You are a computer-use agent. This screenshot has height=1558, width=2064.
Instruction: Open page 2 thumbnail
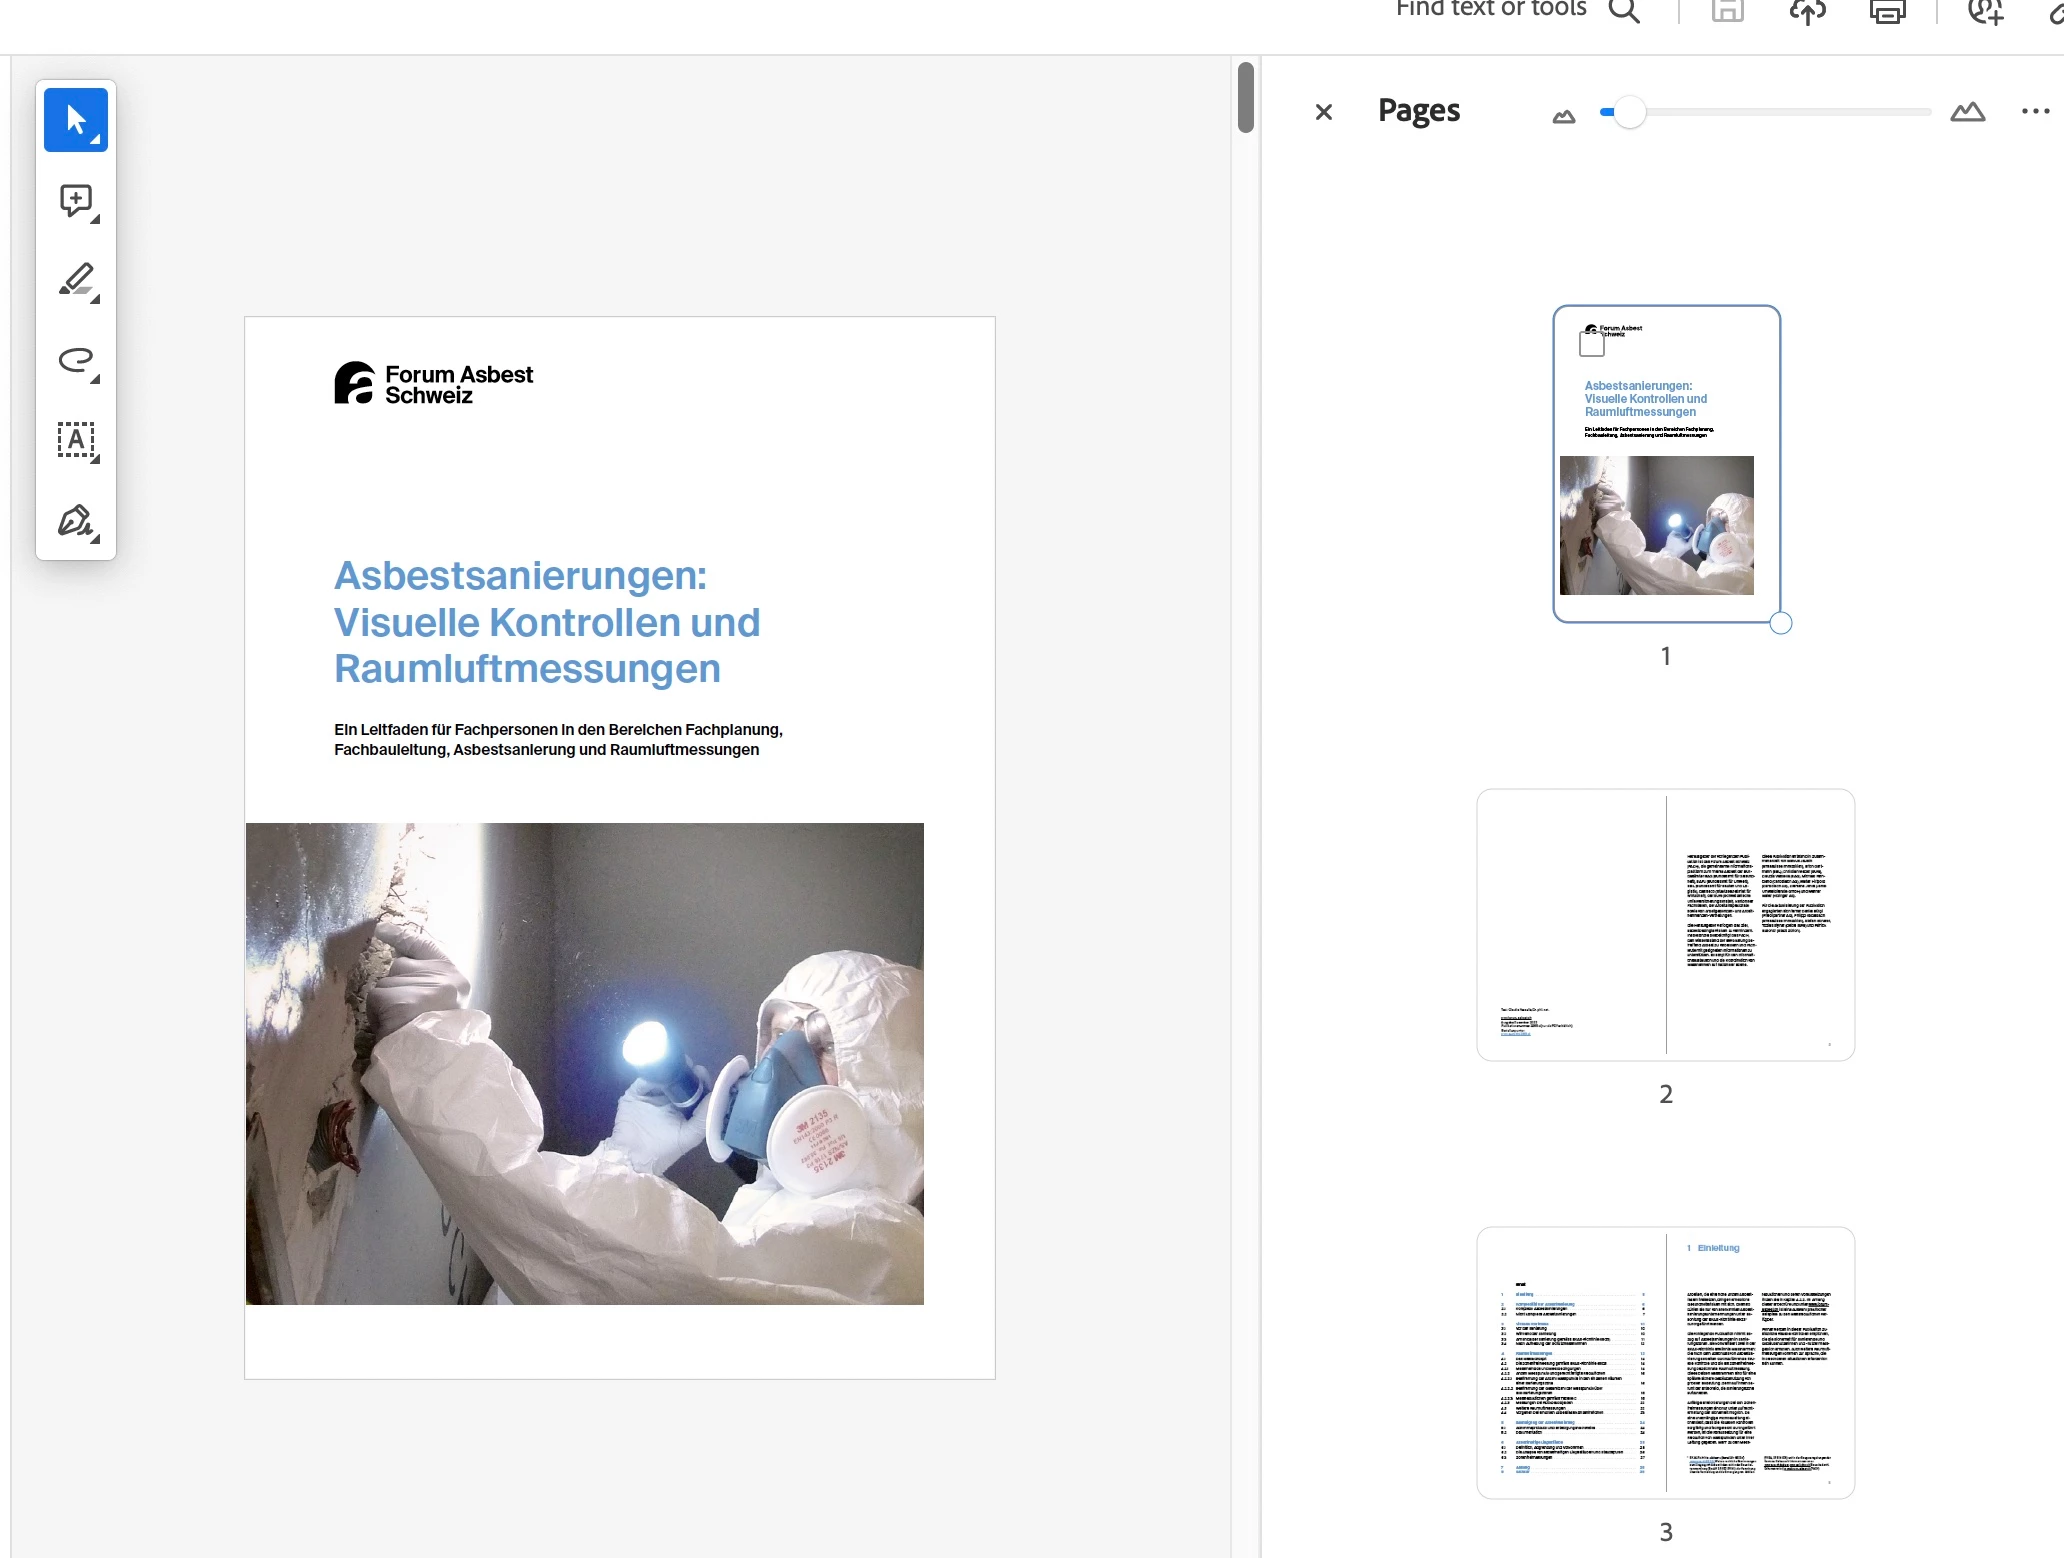(1665, 924)
